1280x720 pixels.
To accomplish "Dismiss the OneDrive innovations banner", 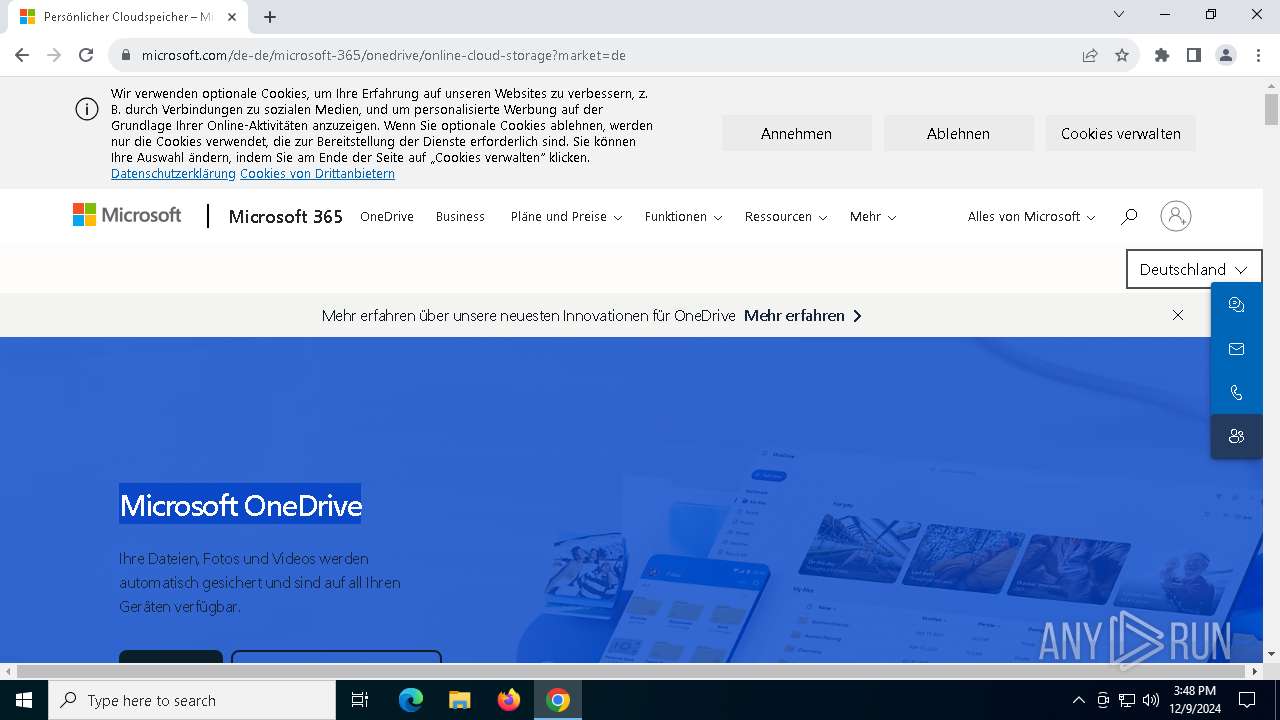I will (x=1178, y=315).
